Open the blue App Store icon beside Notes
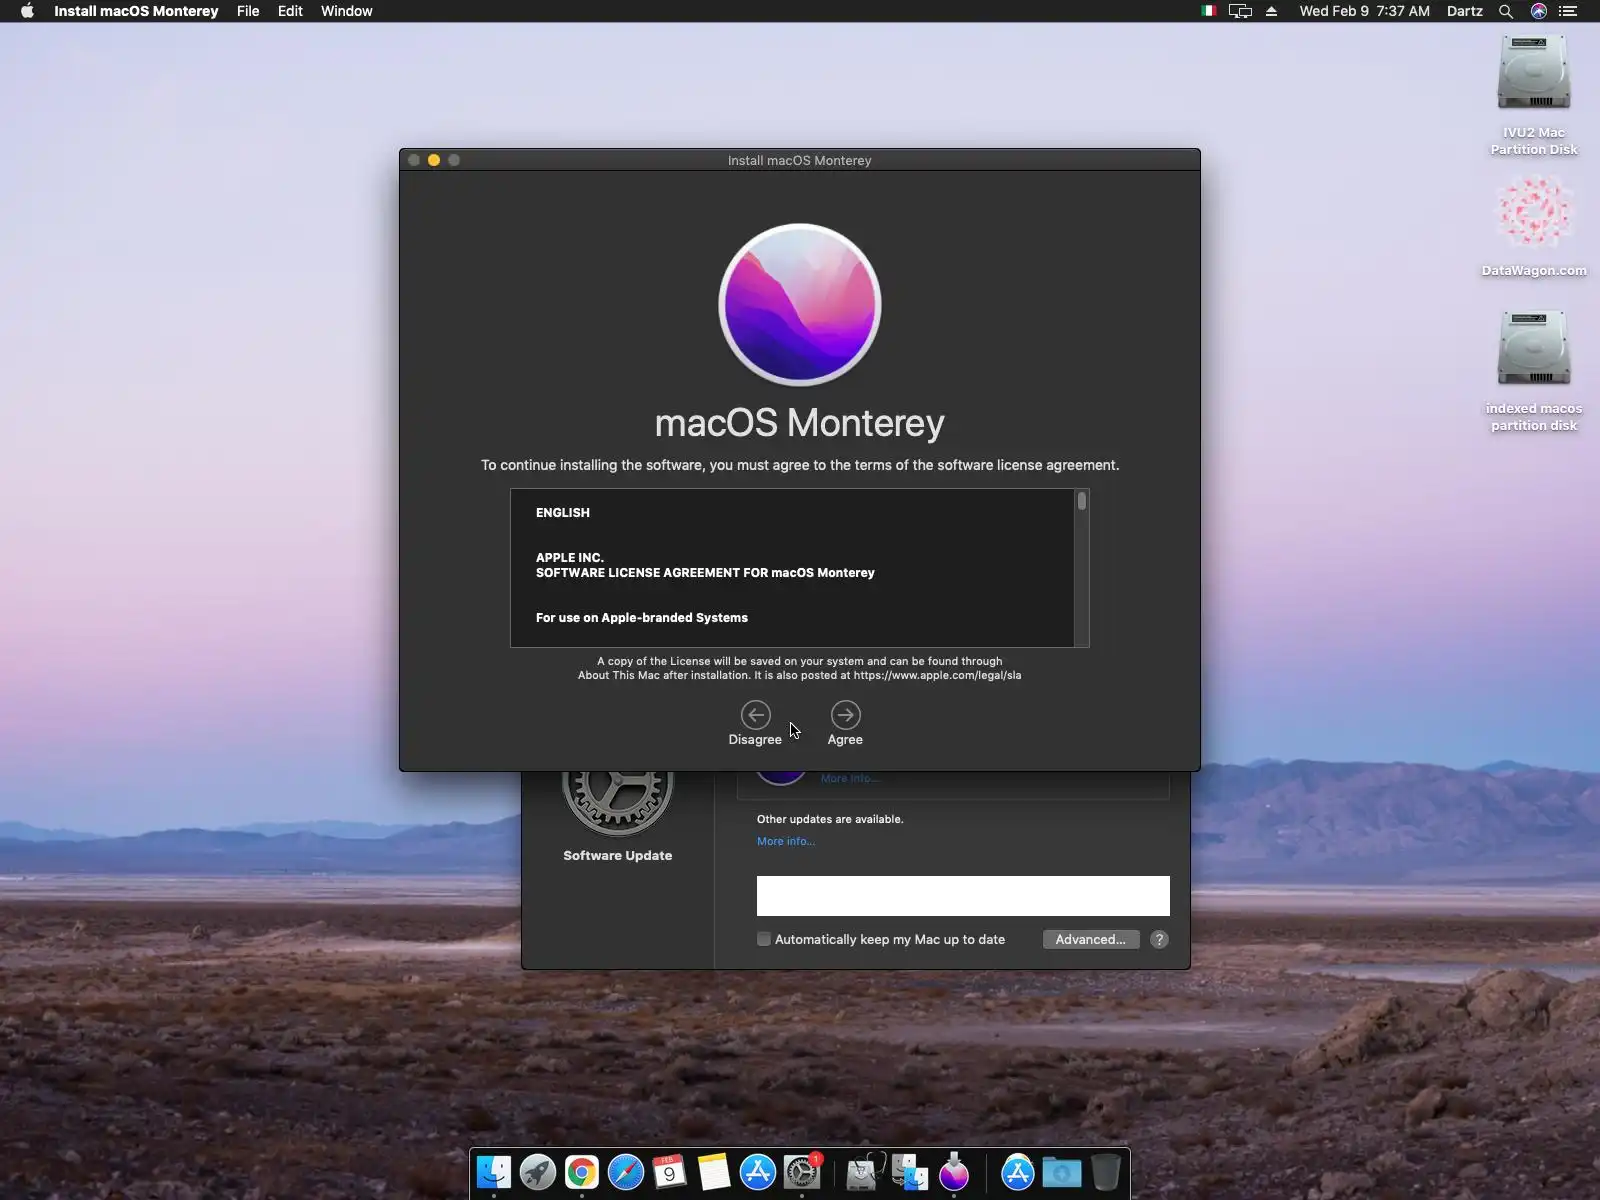Screen dimensions: 1600x1200 [758, 1172]
